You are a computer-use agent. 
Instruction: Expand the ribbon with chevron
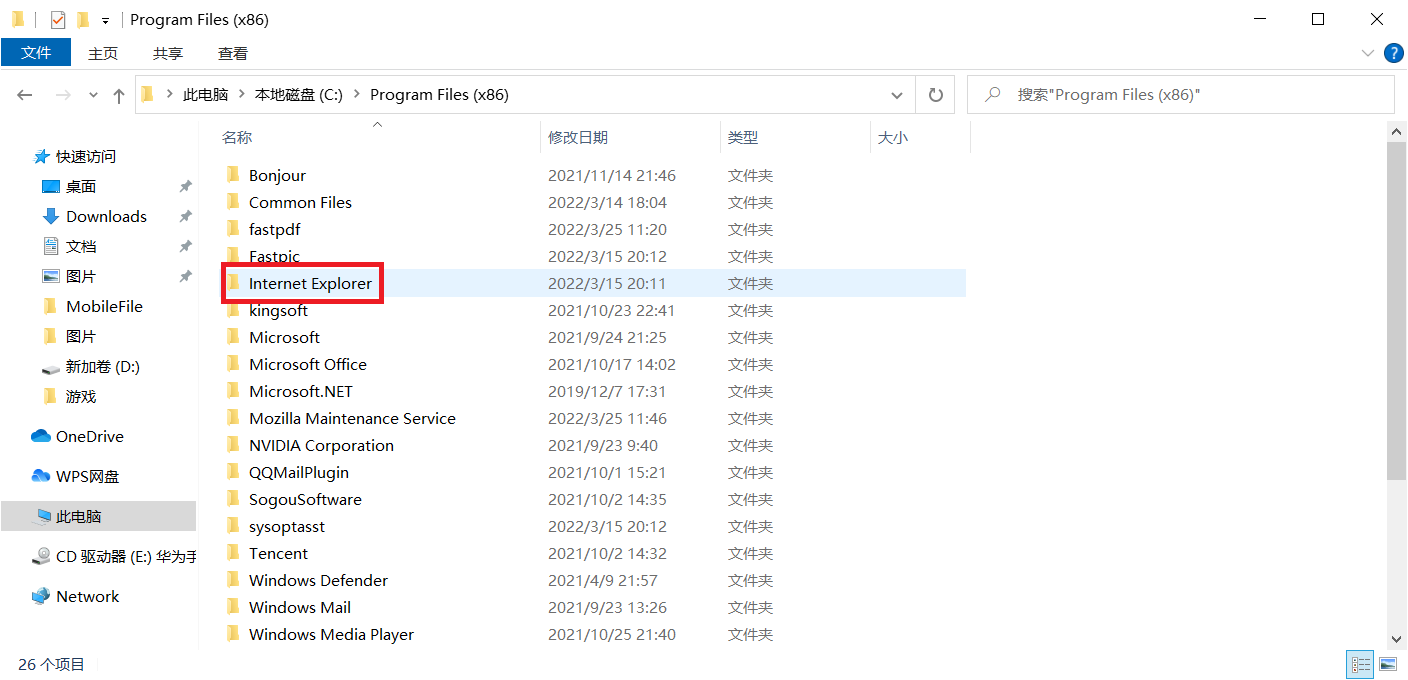click(1368, 53)
